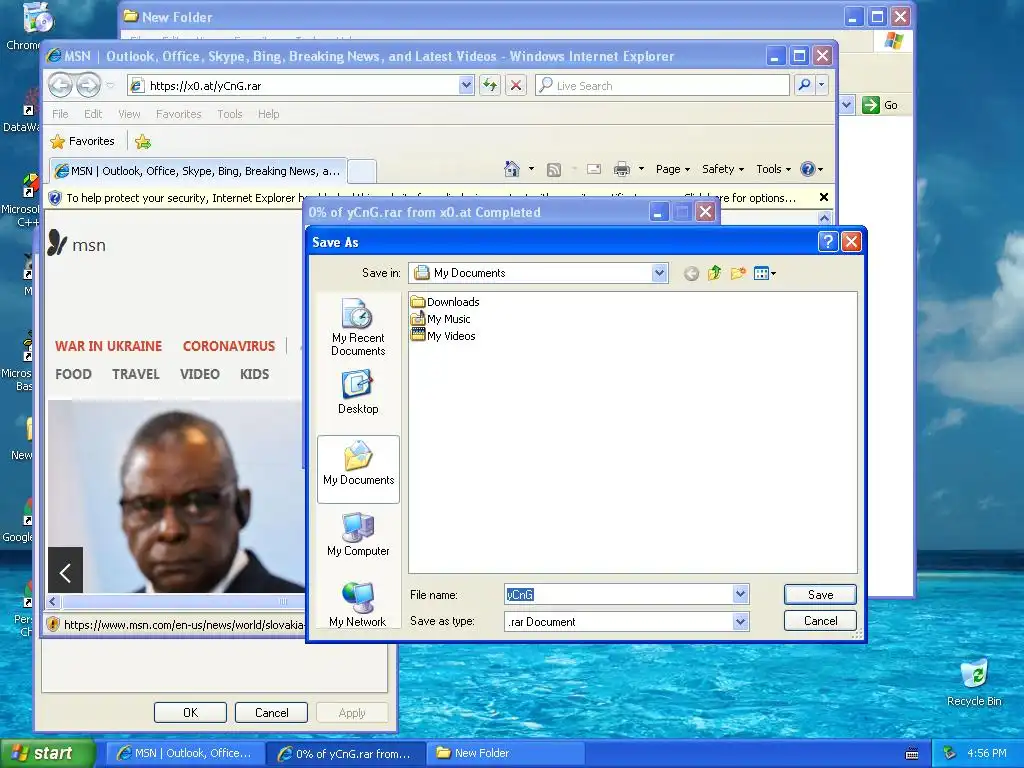
Task: Open the View Menu icon in Save As
Action: pos(764,274)
